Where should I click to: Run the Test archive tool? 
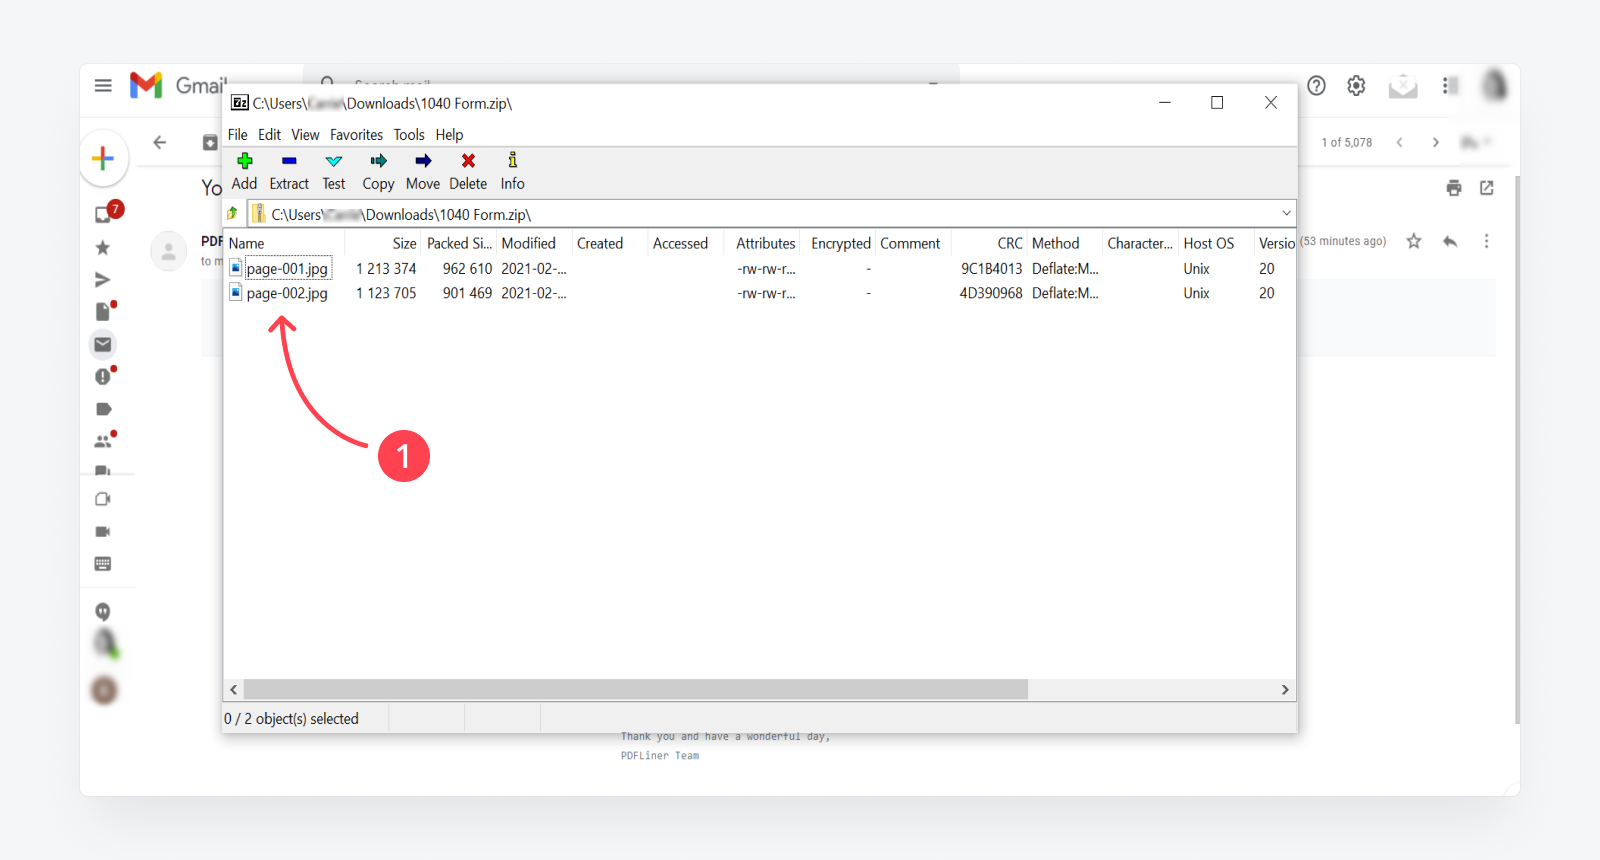tap(334, 171)
